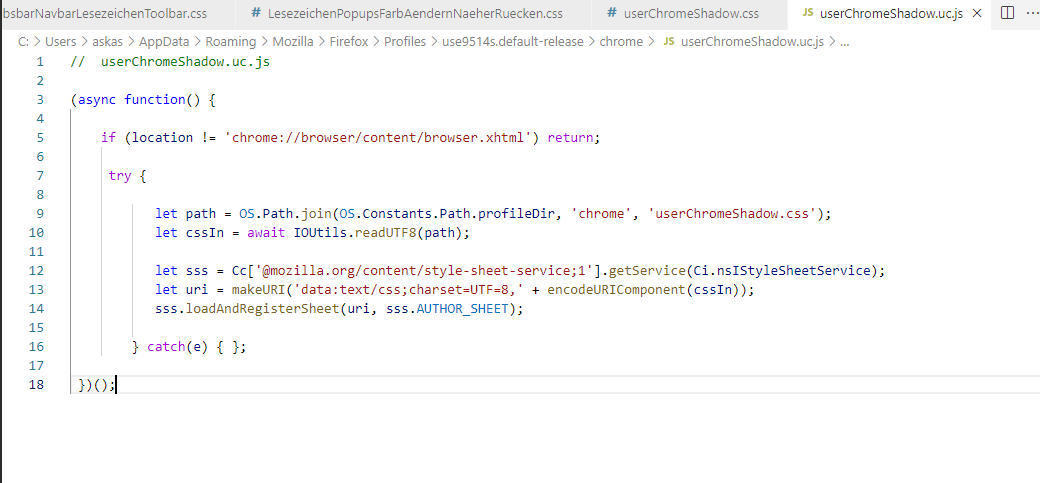
Task: Click the 'function' keyword on line 3
Action: 155,100
